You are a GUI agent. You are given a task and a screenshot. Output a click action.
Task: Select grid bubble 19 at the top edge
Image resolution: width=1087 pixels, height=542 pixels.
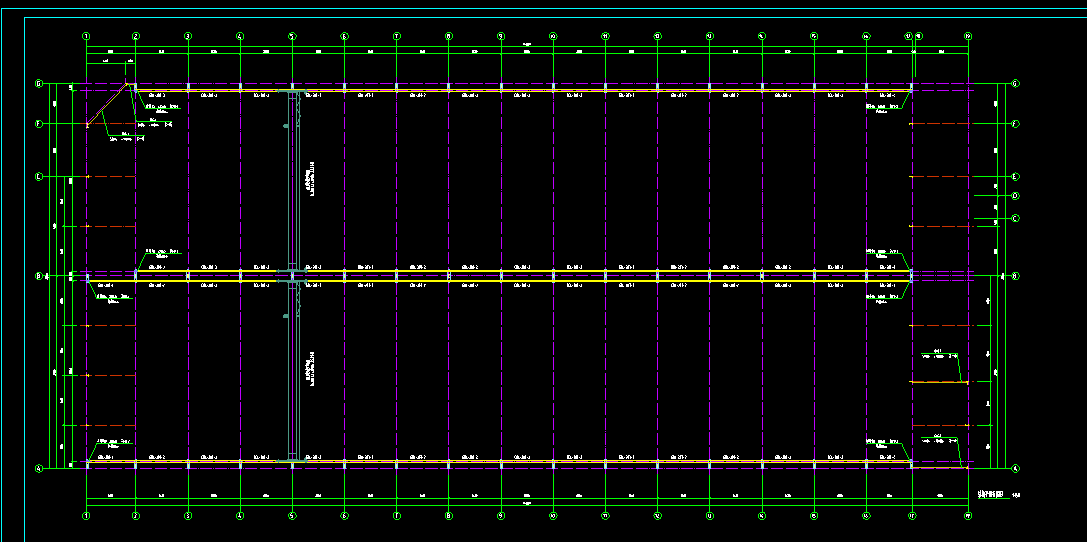[x=967, y=36]
